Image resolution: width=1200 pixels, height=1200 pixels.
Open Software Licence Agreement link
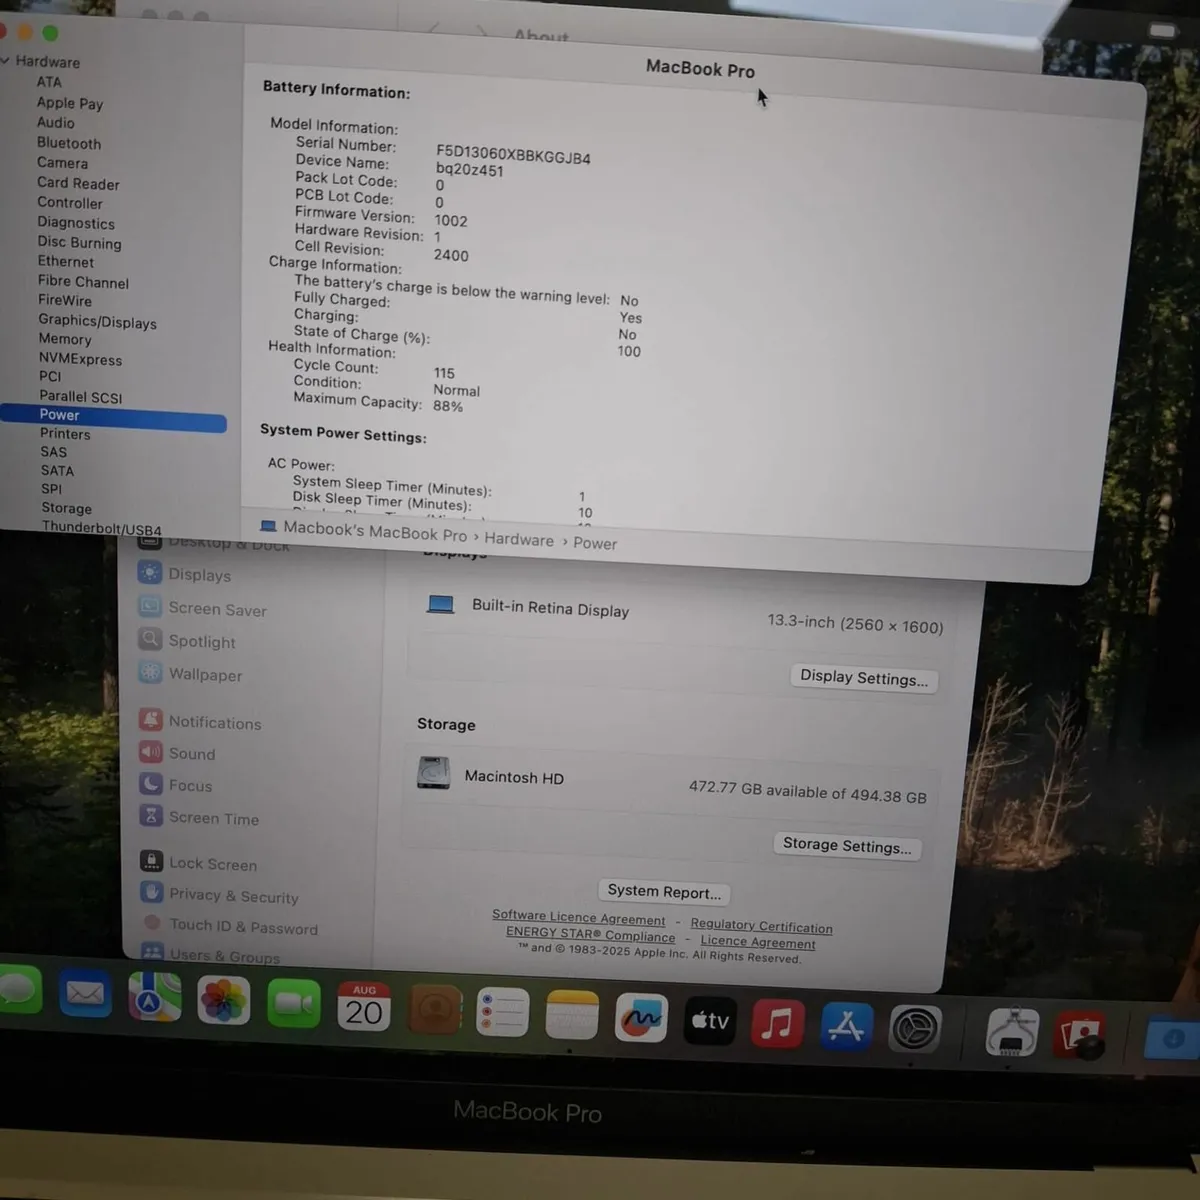(x=578, y=917)
